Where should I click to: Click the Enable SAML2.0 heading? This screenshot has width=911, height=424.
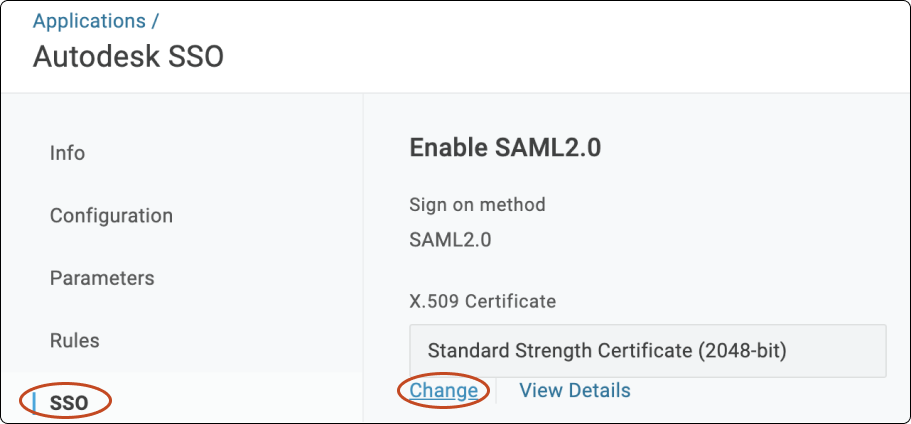505,149
